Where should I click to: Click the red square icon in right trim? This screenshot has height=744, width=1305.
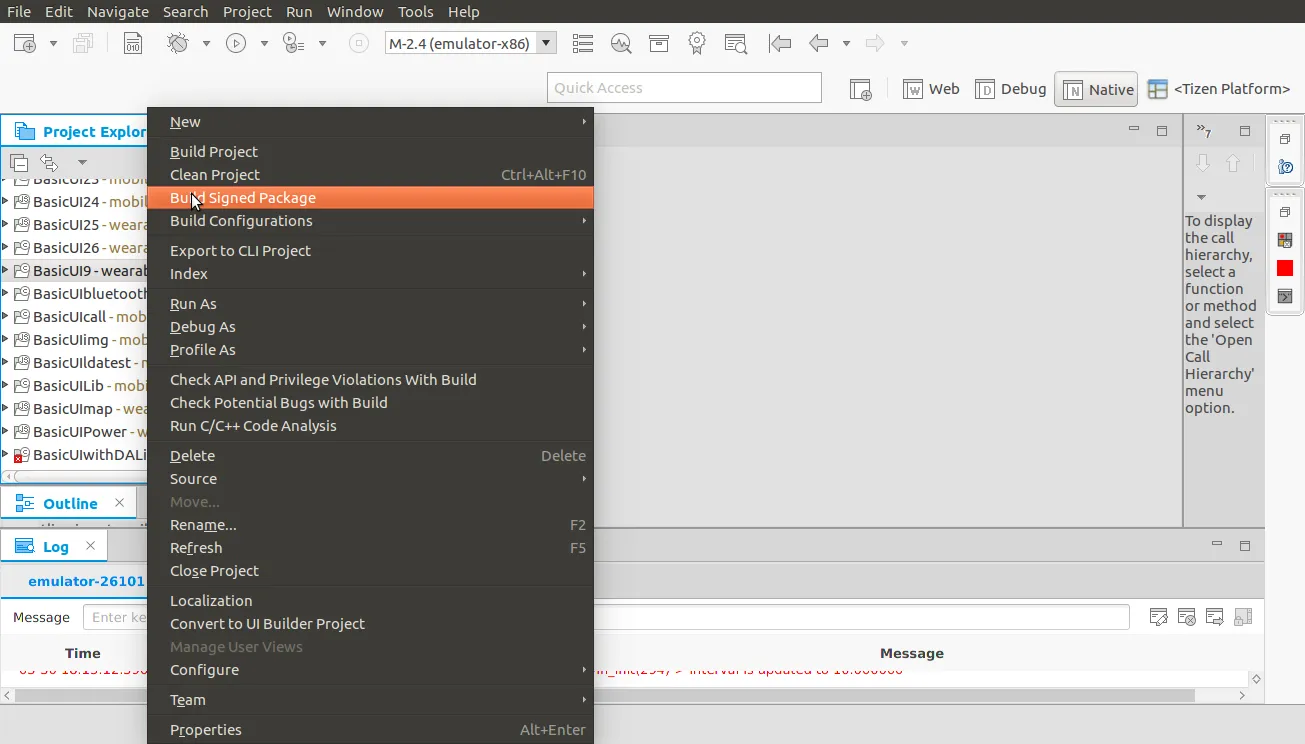tap(1285, 268)
